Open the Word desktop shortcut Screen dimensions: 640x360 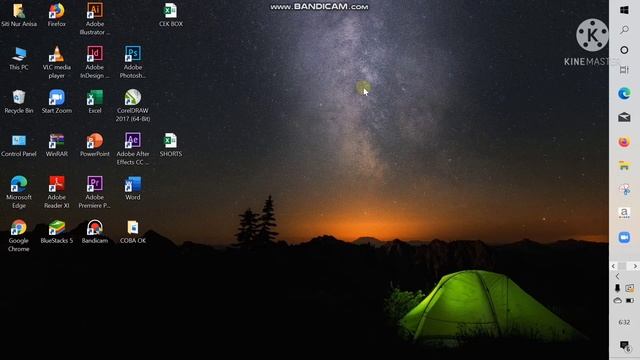tap(133, 189)
